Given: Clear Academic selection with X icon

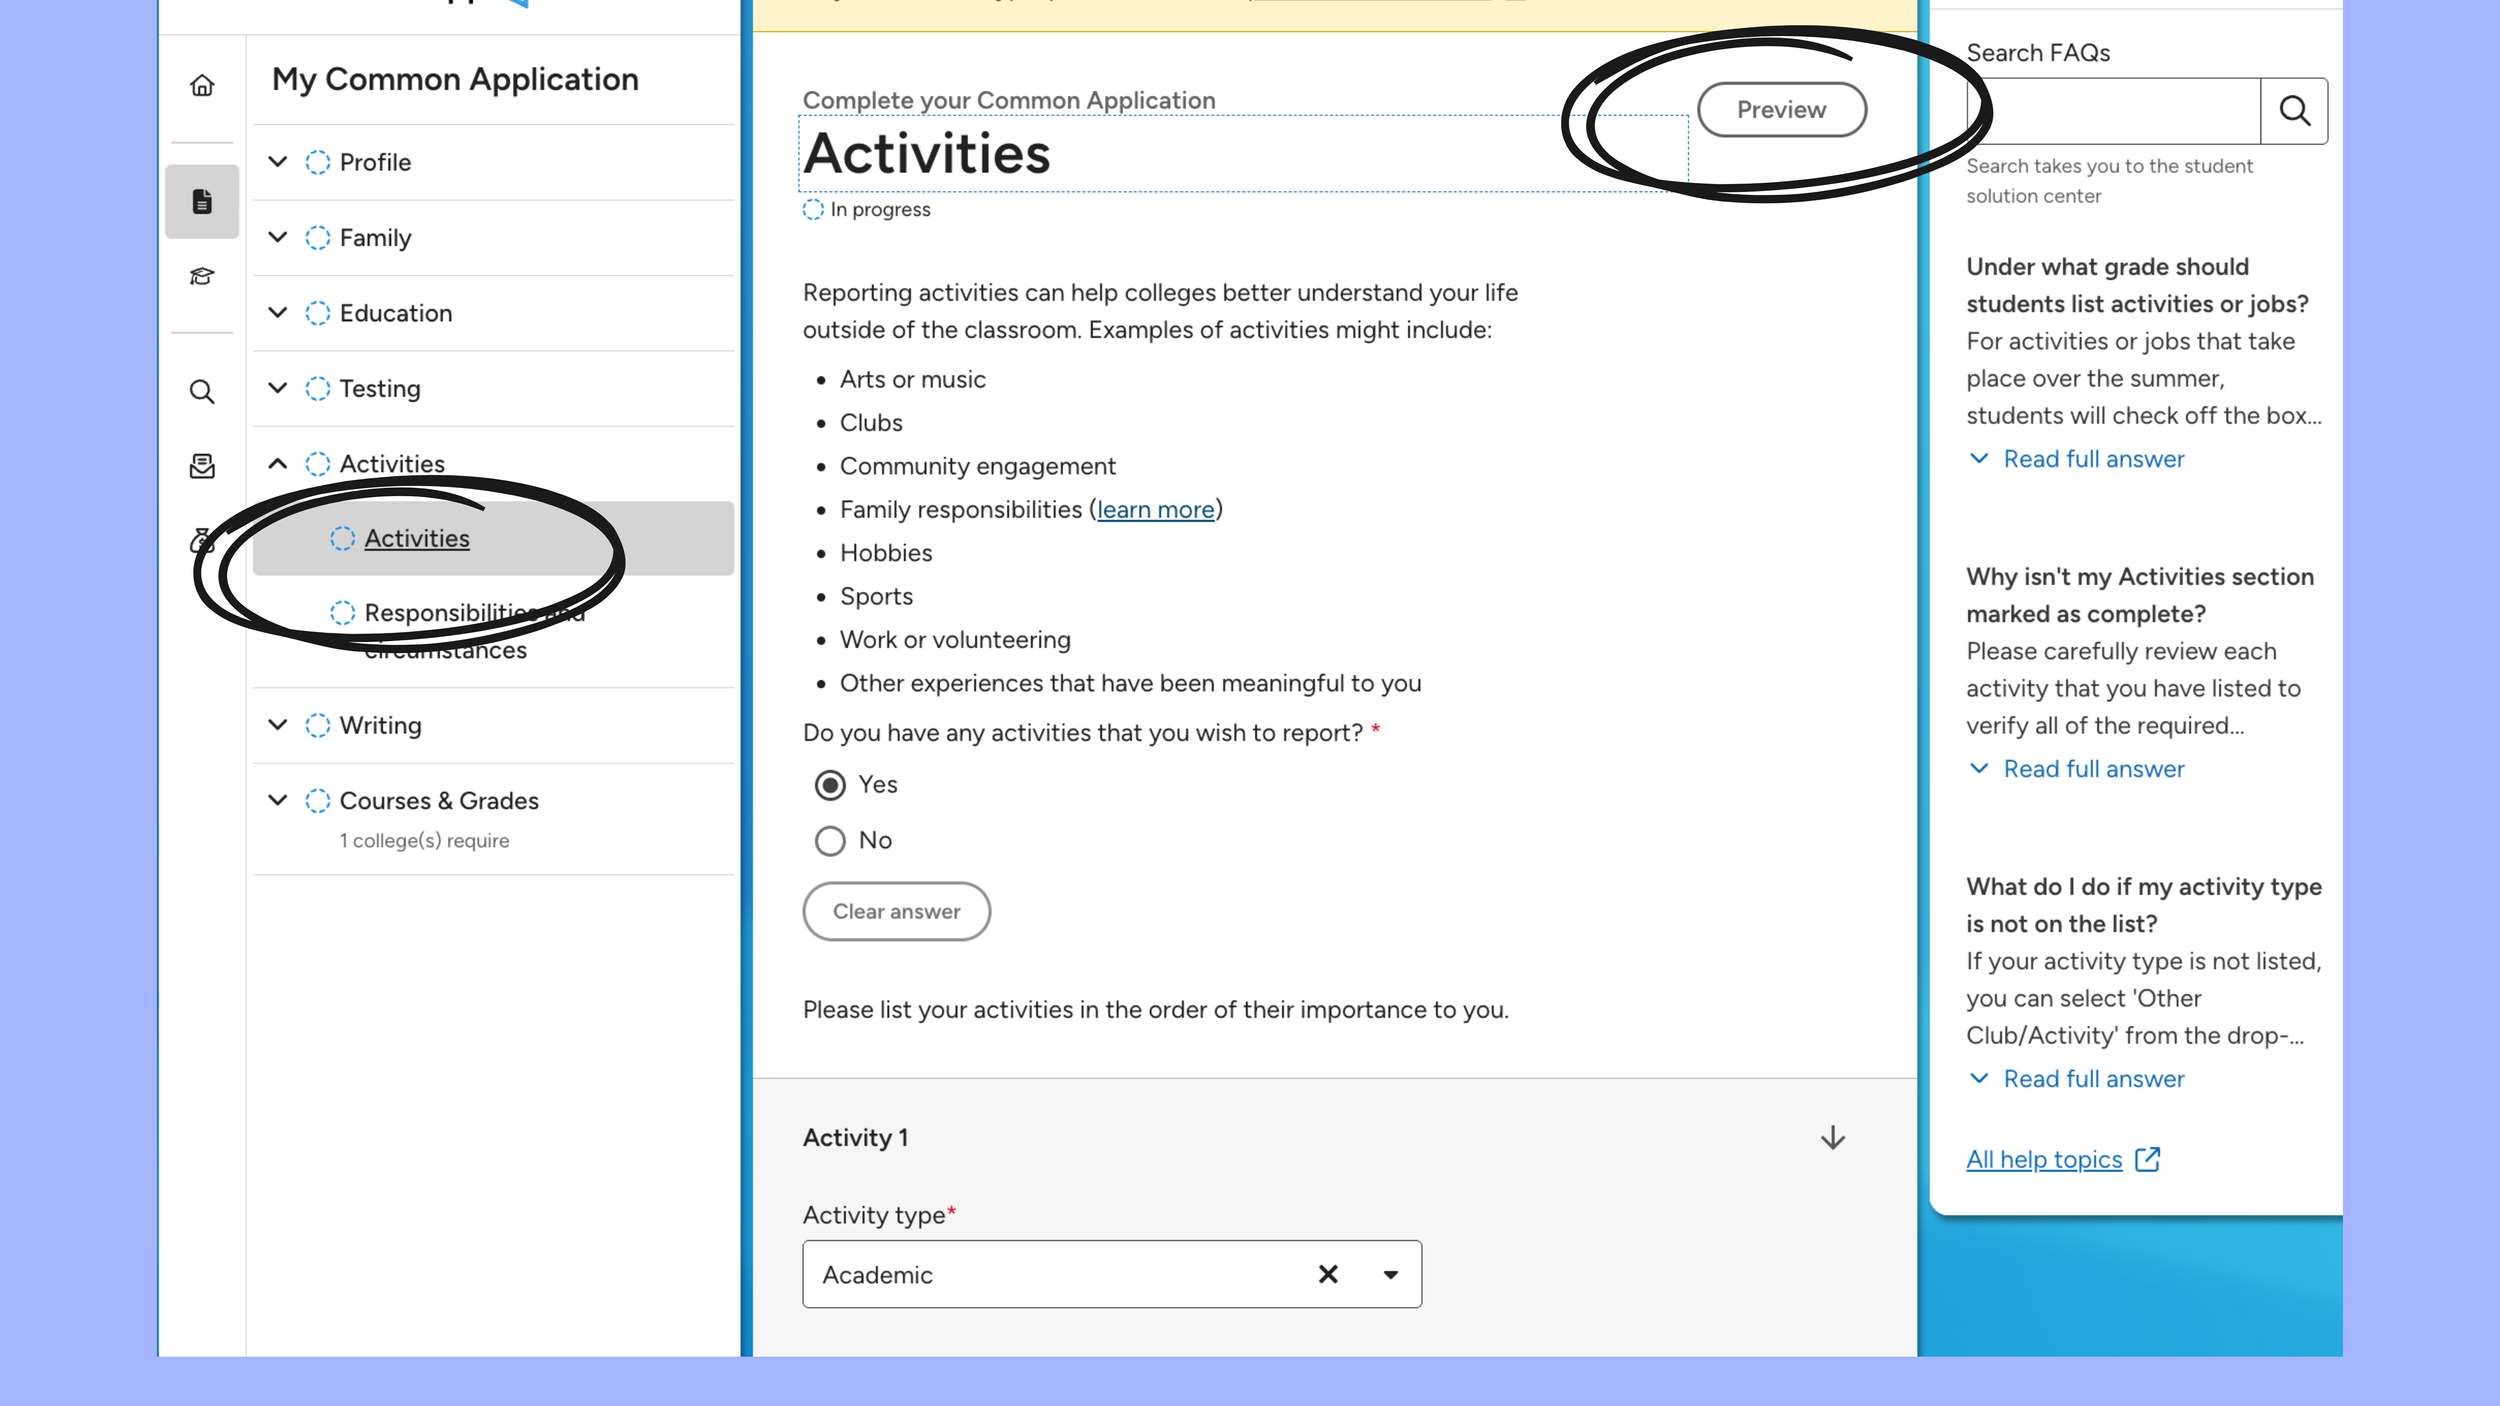Looking at the screenshot, I should coord(1328,1274).
